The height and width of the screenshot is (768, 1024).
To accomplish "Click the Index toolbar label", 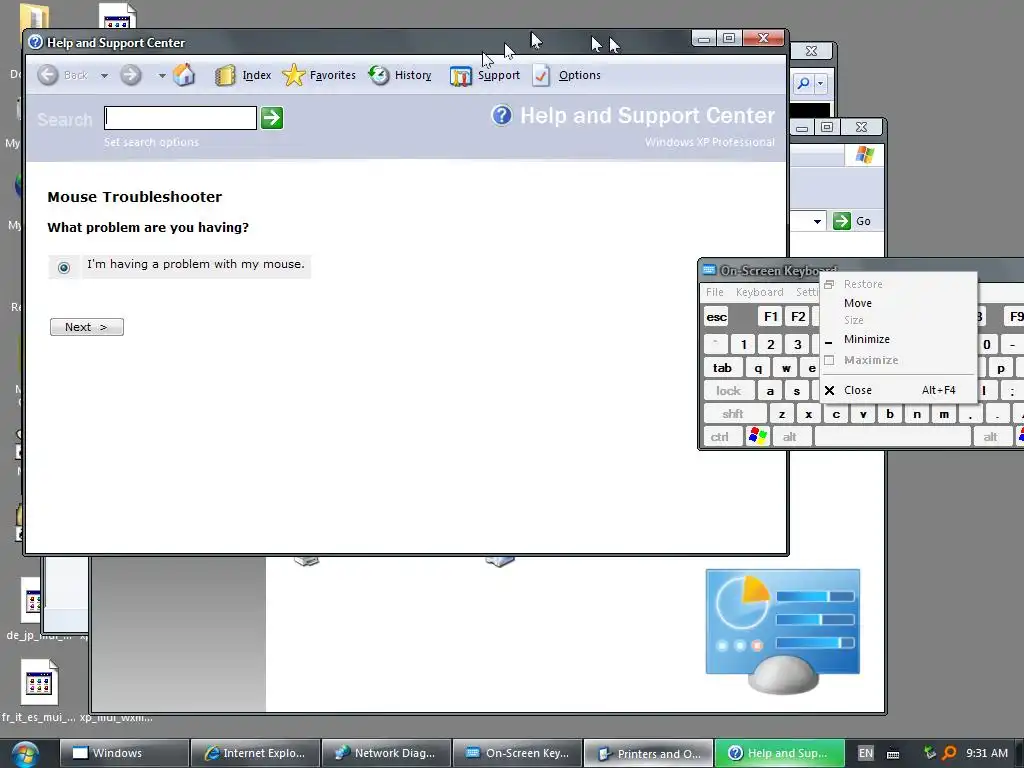I will tap(257, 75).
